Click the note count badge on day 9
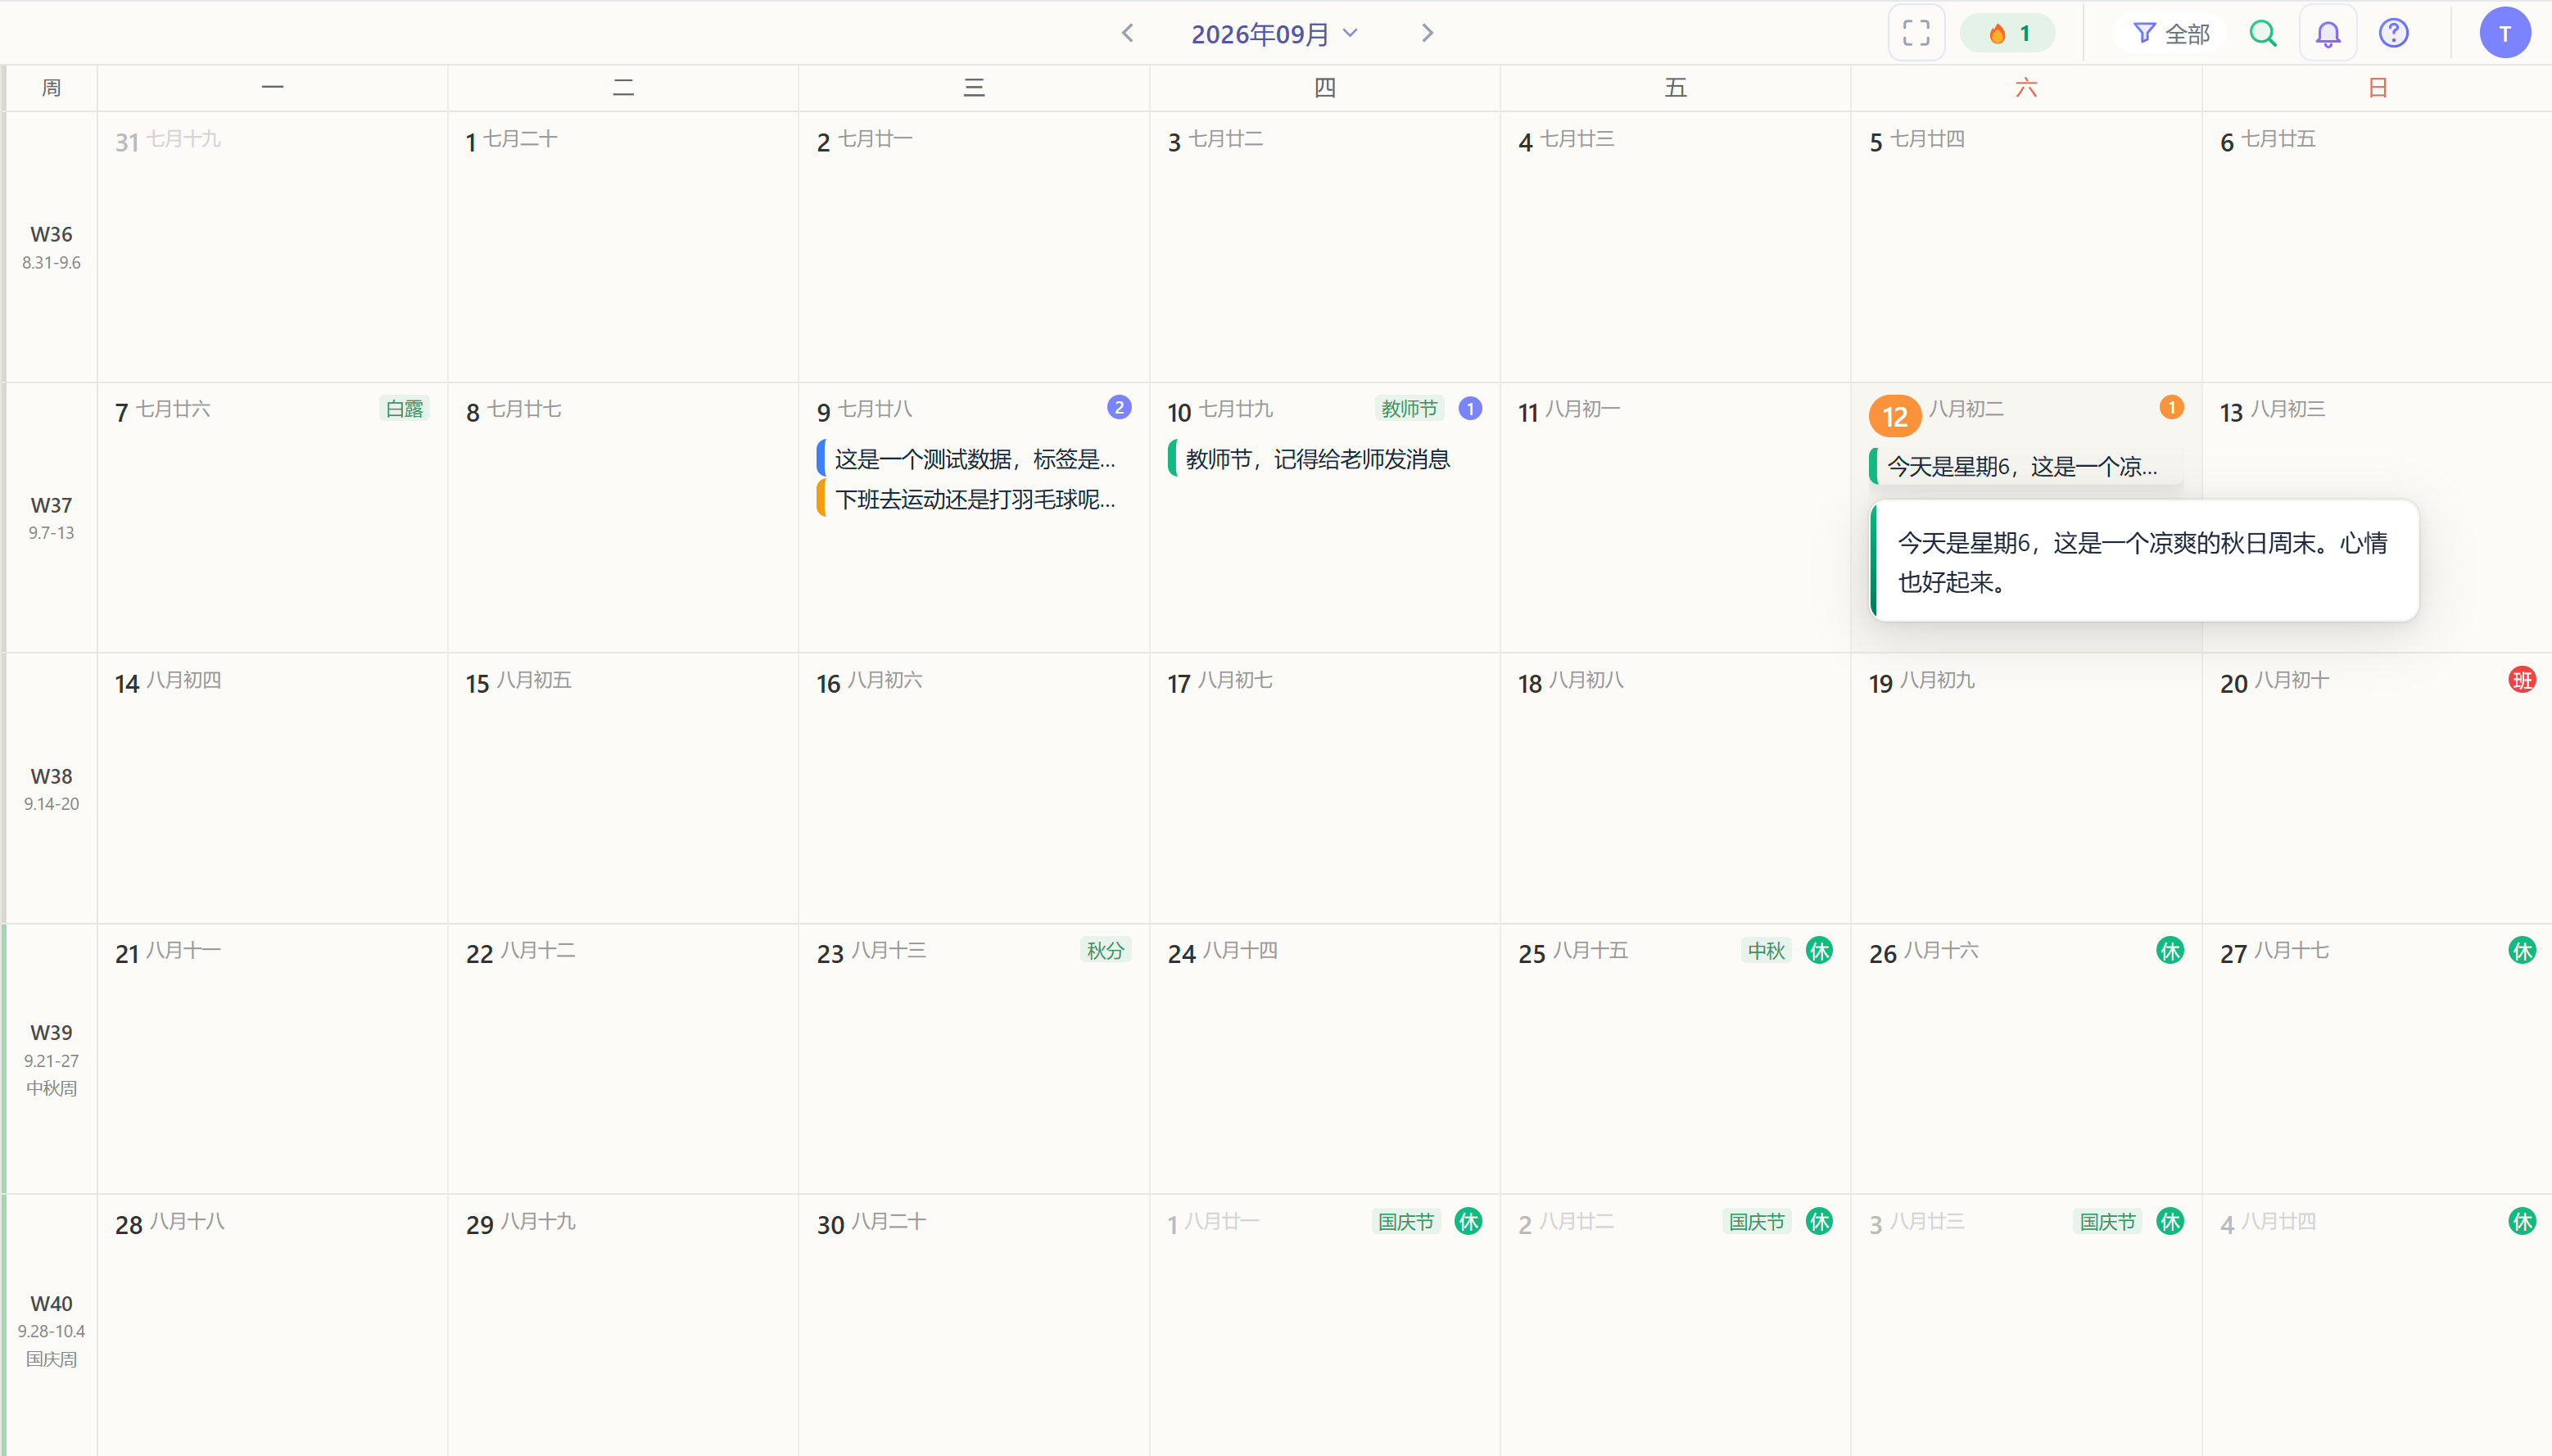 click(1119, 407)
